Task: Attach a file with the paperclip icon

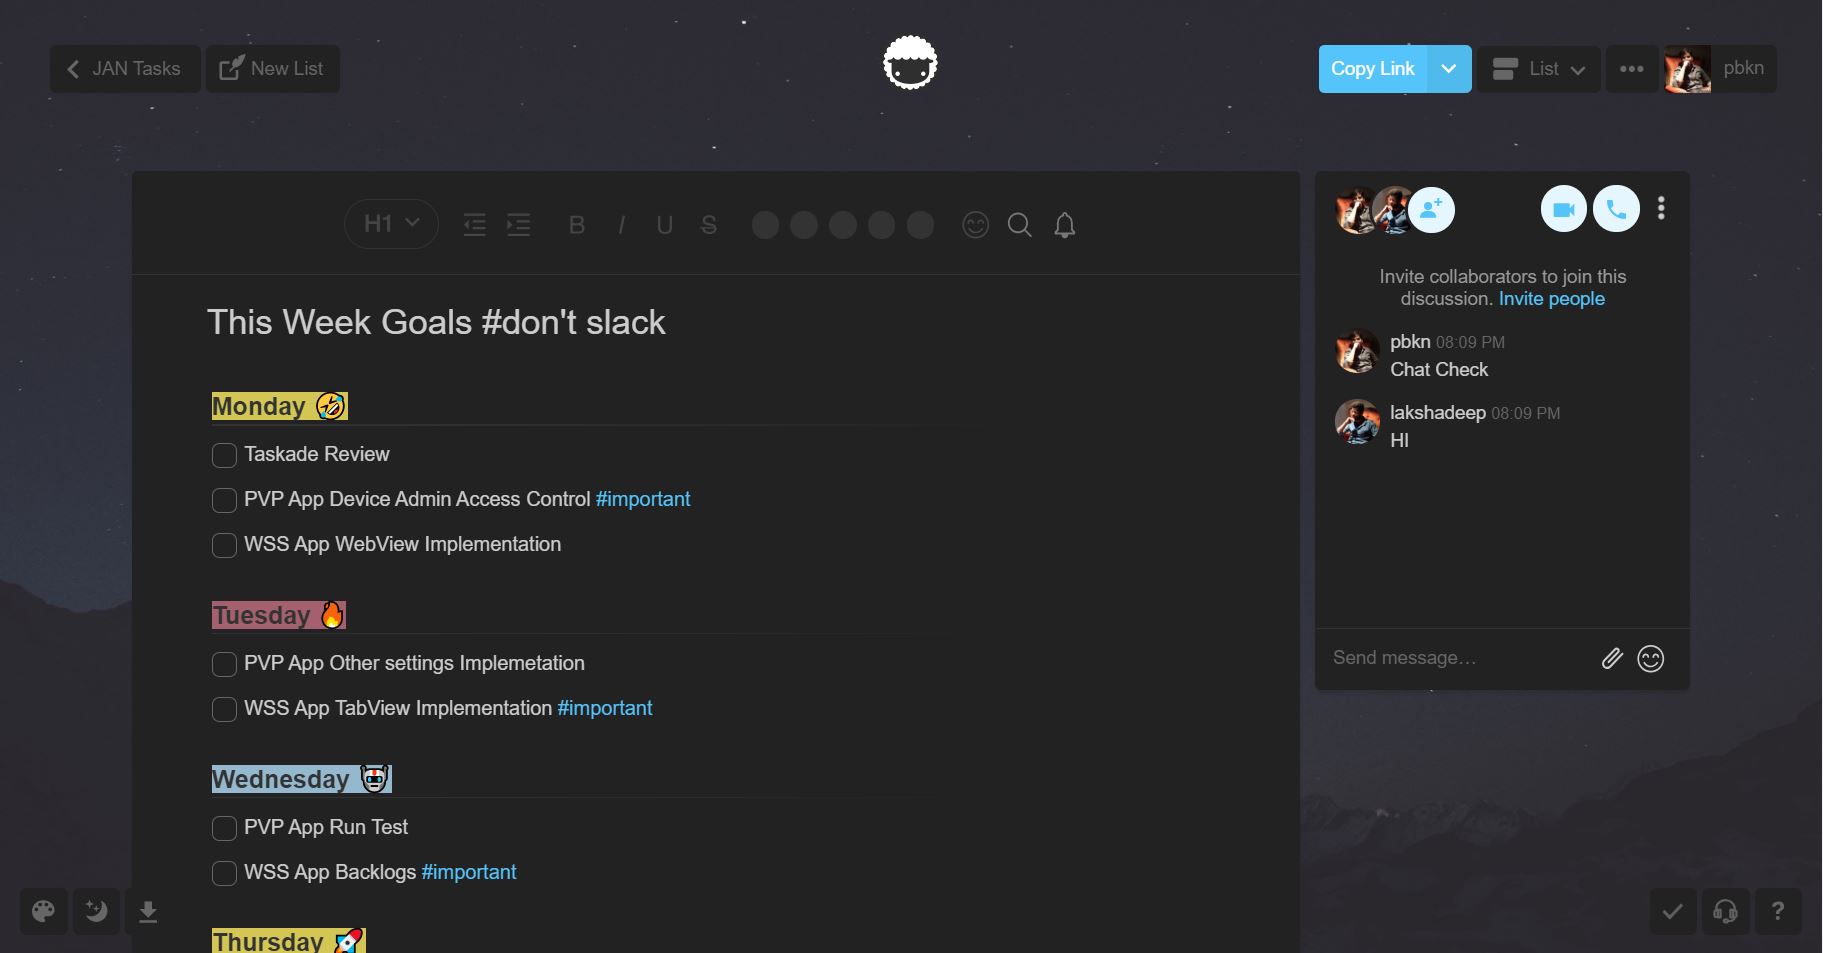Action: [1611, 658]
